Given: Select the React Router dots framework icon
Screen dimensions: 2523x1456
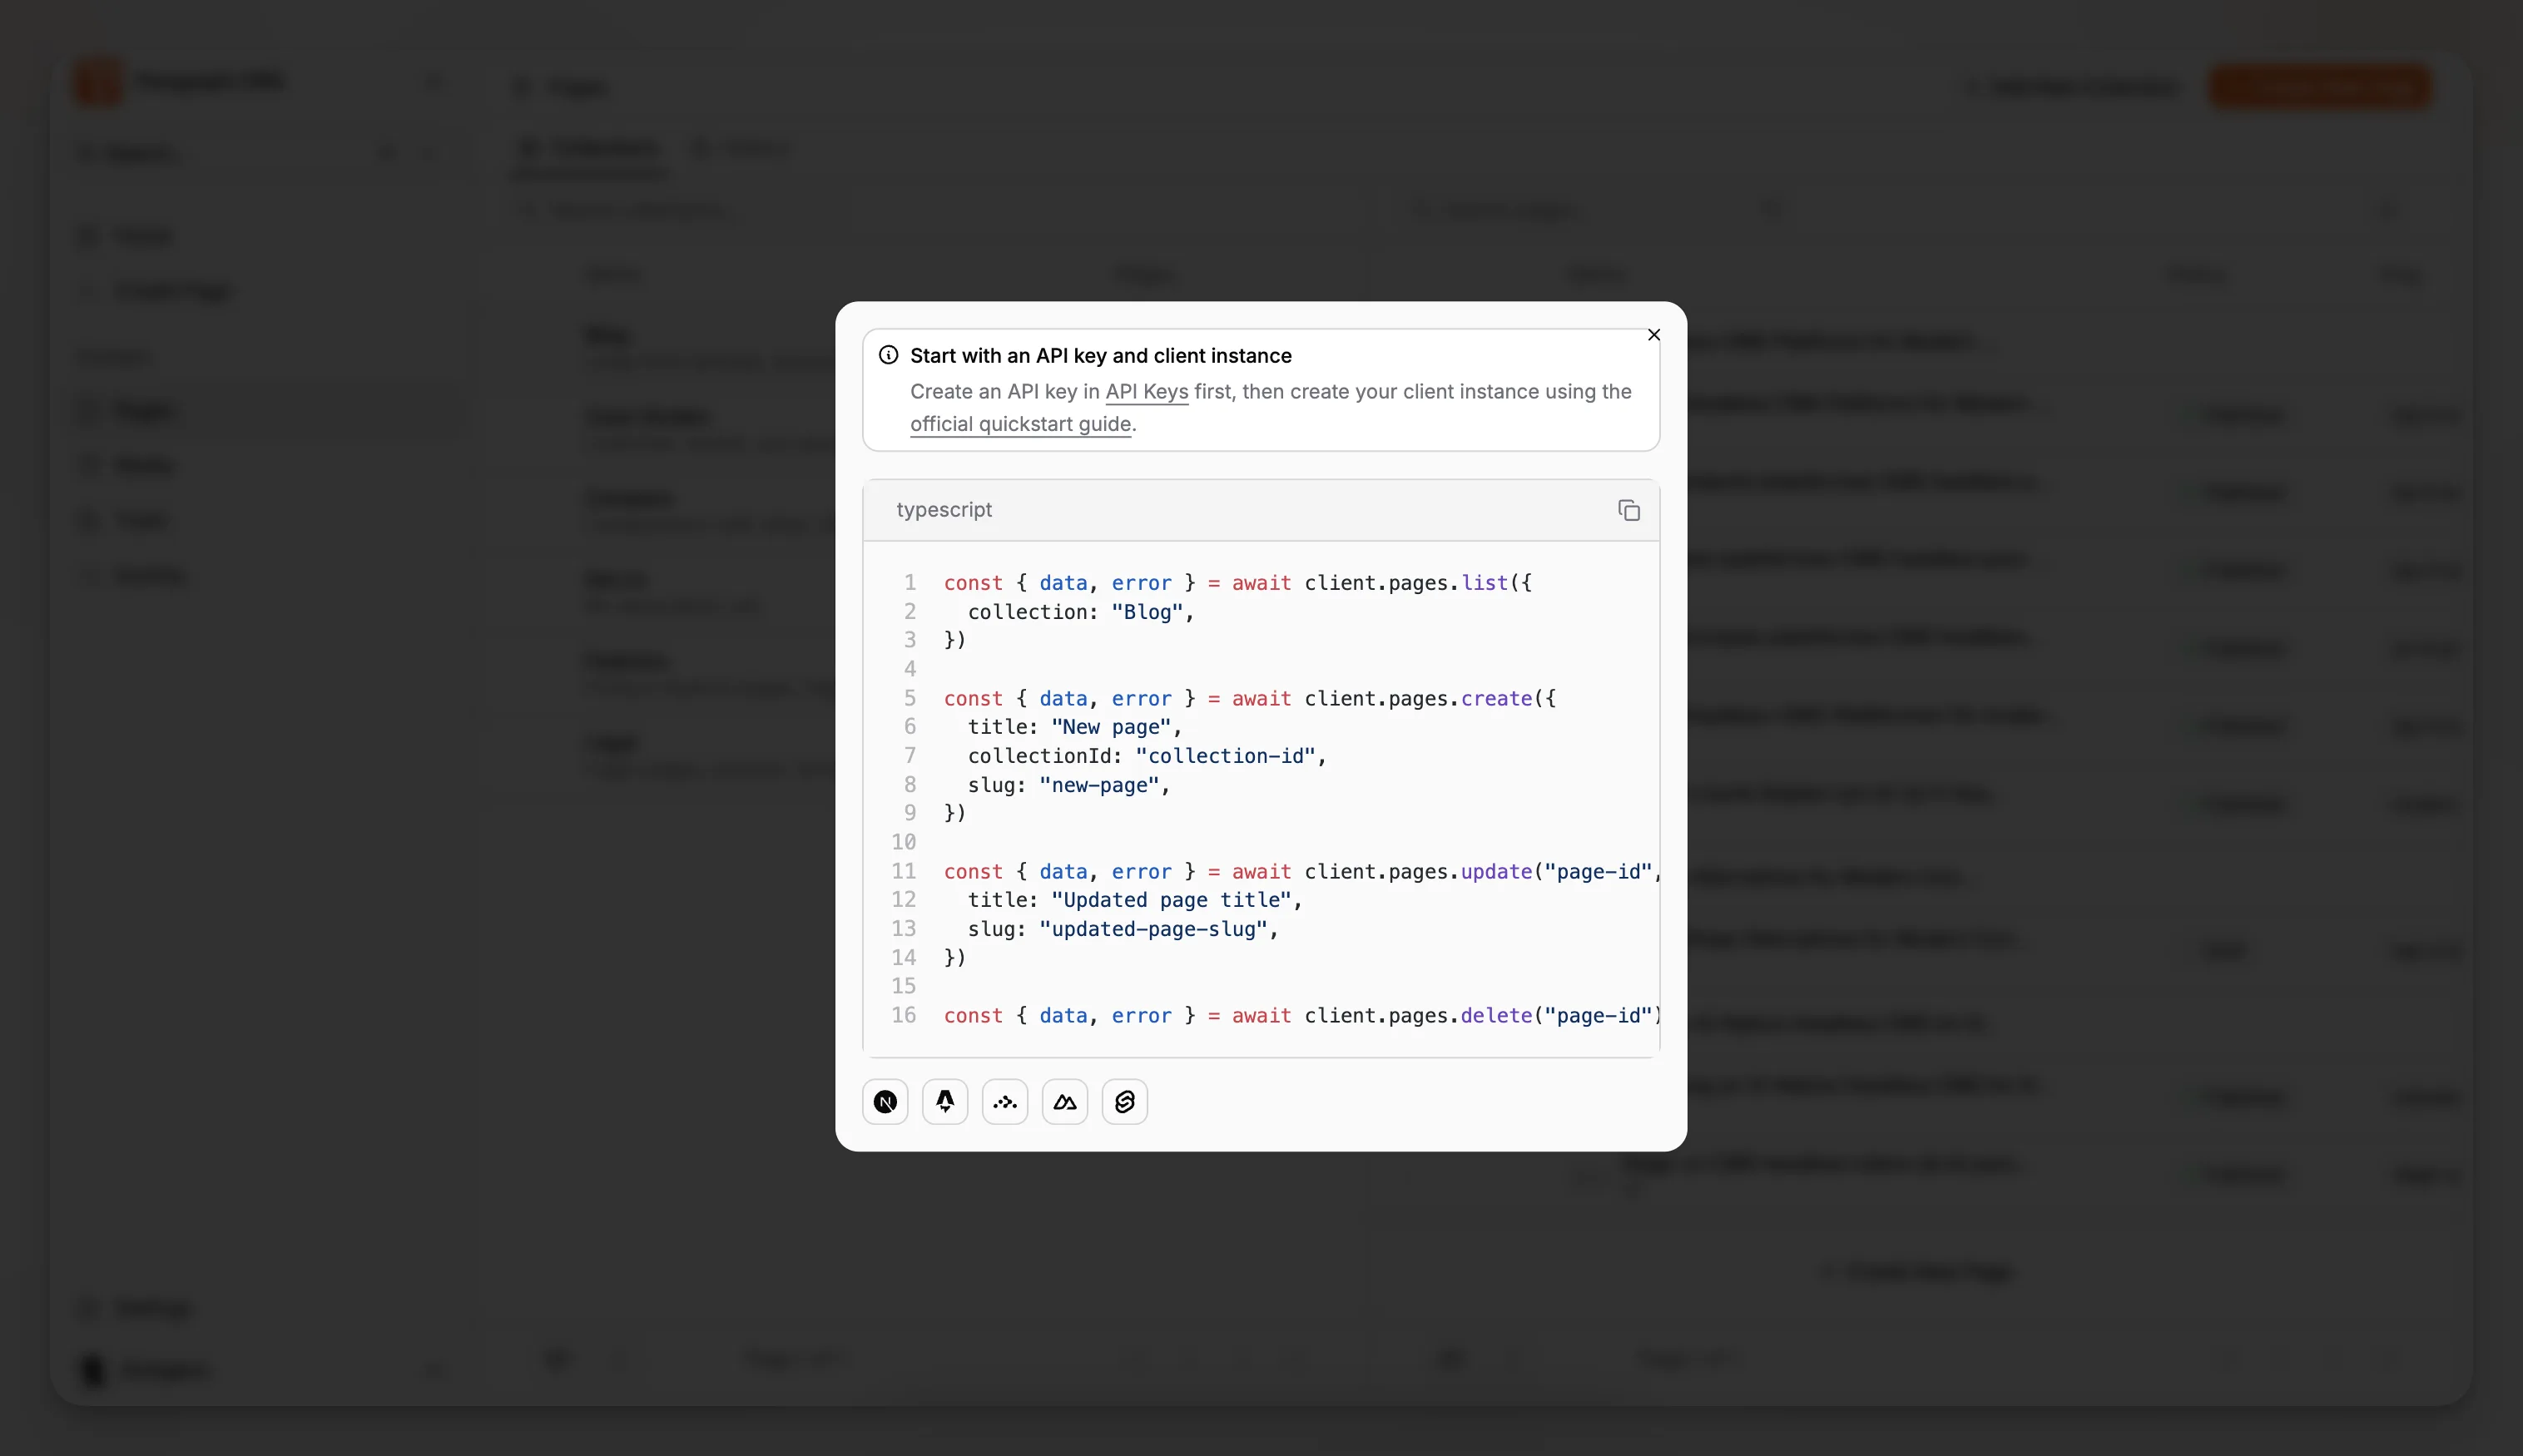Looking at the screenshot, I should 1005,1102.
